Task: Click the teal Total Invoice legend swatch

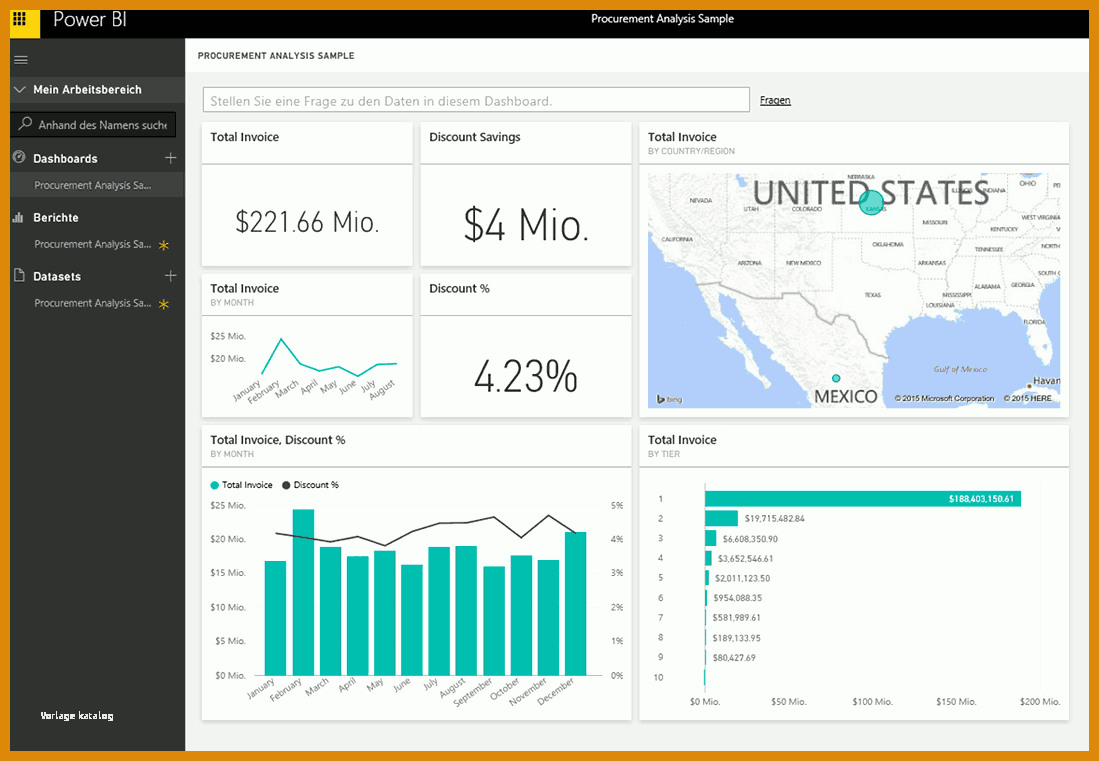Action: pos(214,485)
